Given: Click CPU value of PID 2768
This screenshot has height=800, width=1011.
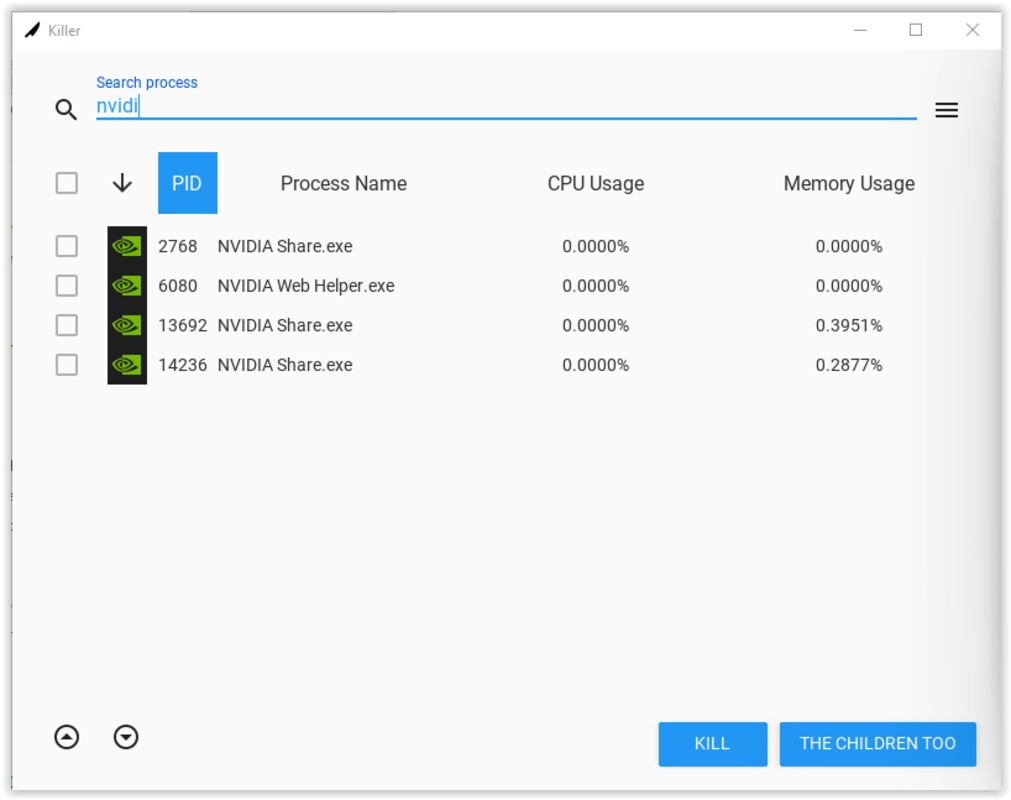Looking at the screenshot, I should (x=595, y=246).
